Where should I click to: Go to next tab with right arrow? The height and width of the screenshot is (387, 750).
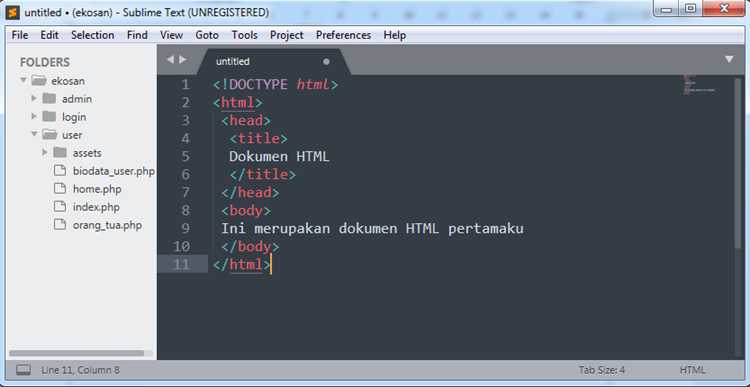tap(182, 60)
